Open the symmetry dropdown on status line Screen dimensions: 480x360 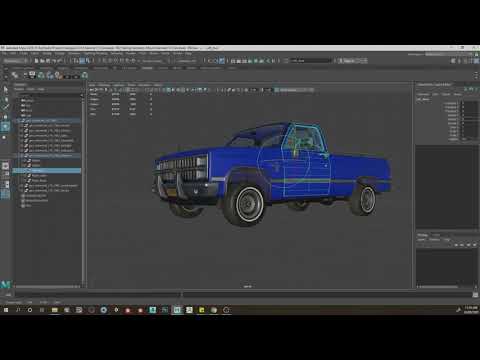pos(187,61)
